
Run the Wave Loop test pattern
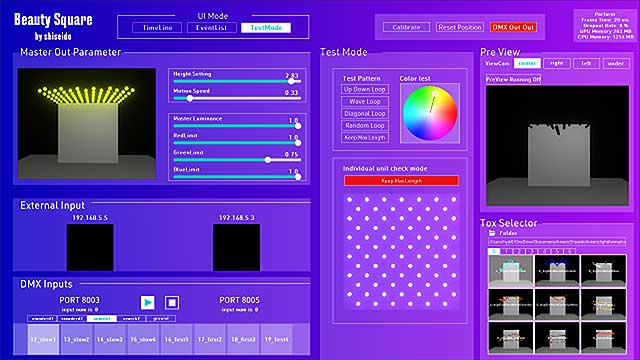coord(364,101)
